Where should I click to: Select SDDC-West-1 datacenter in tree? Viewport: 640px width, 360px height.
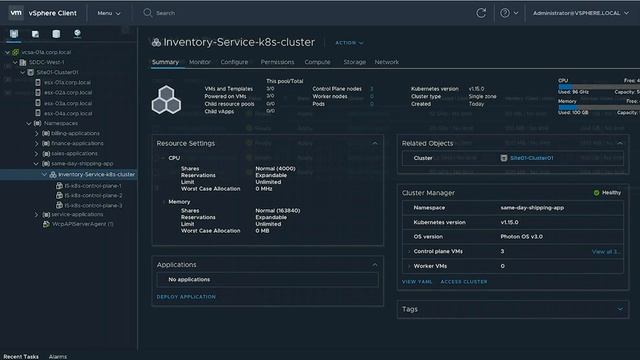46,62
